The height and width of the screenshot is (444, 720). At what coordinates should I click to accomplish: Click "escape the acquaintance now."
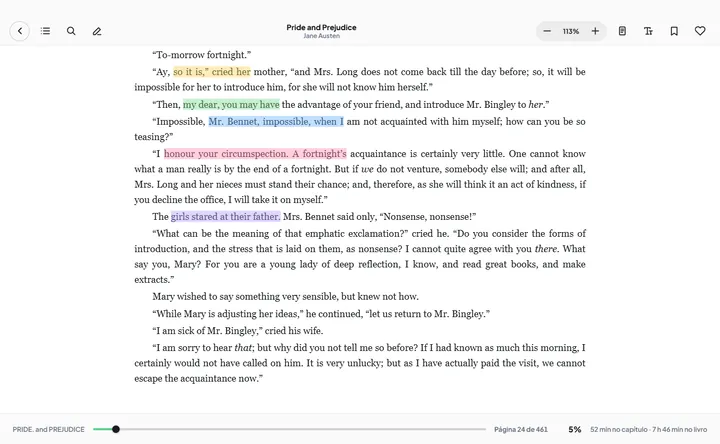click(198, 379)
